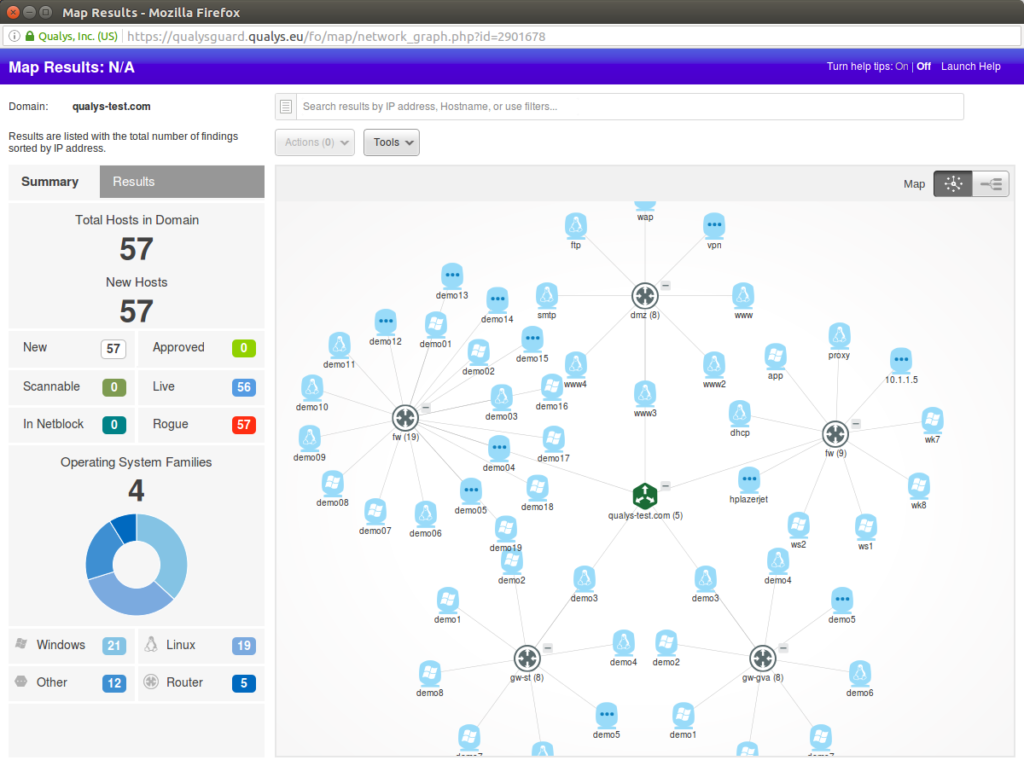Select the smtp host icon
The height and width of the screenshot is (766, 1024).
tap(546, 297)
